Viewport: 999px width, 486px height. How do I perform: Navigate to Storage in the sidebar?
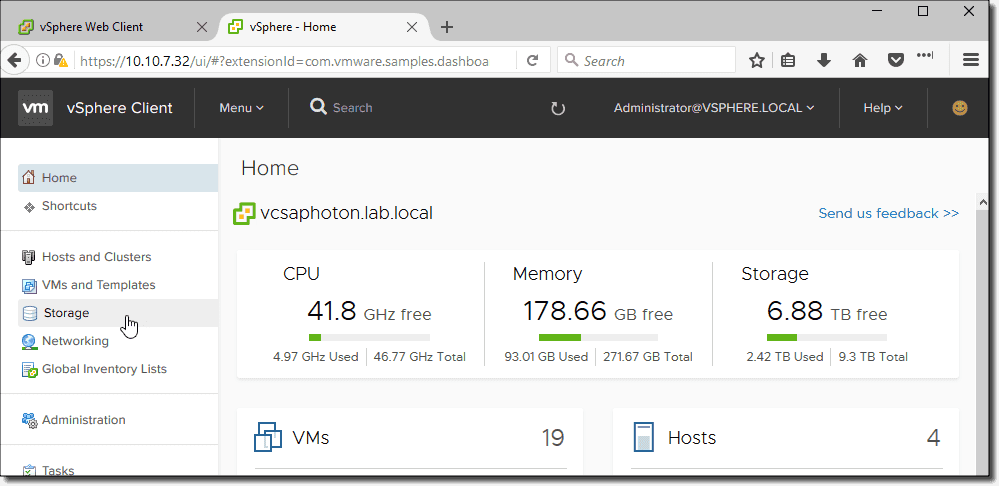pos(118,313)
